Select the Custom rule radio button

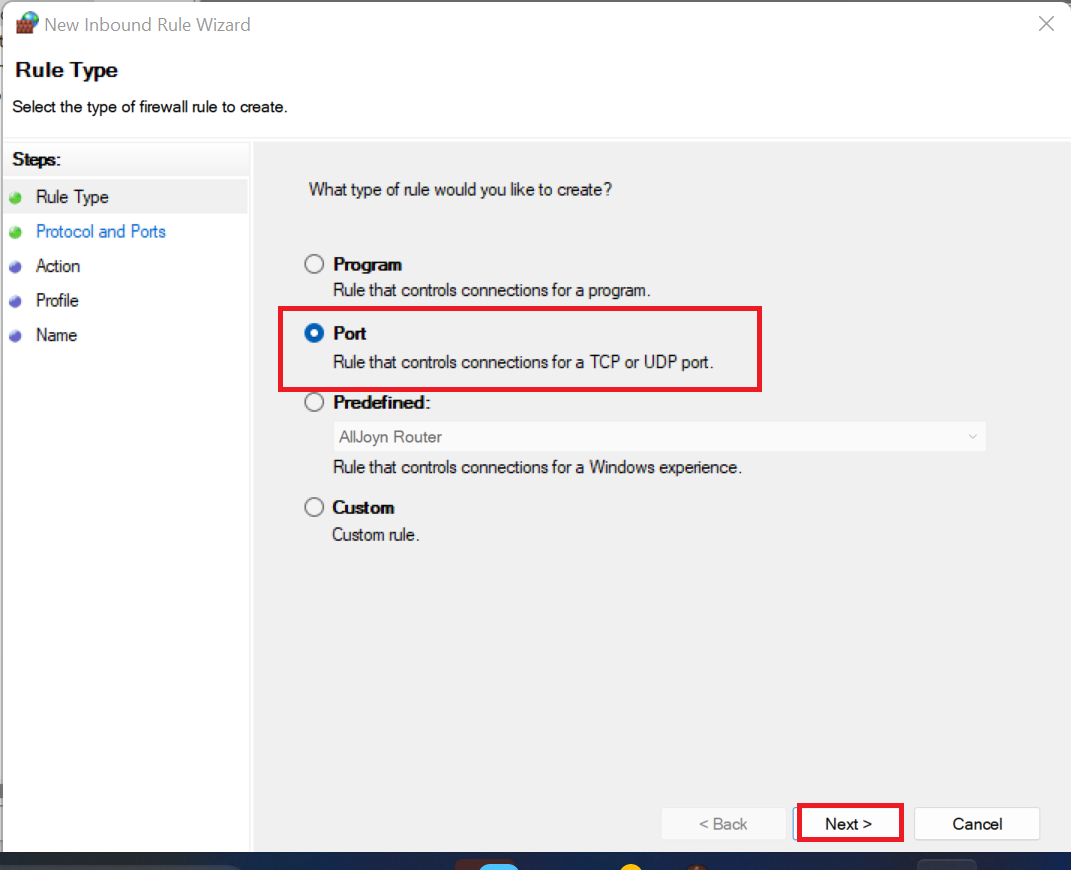pos(314,507)
